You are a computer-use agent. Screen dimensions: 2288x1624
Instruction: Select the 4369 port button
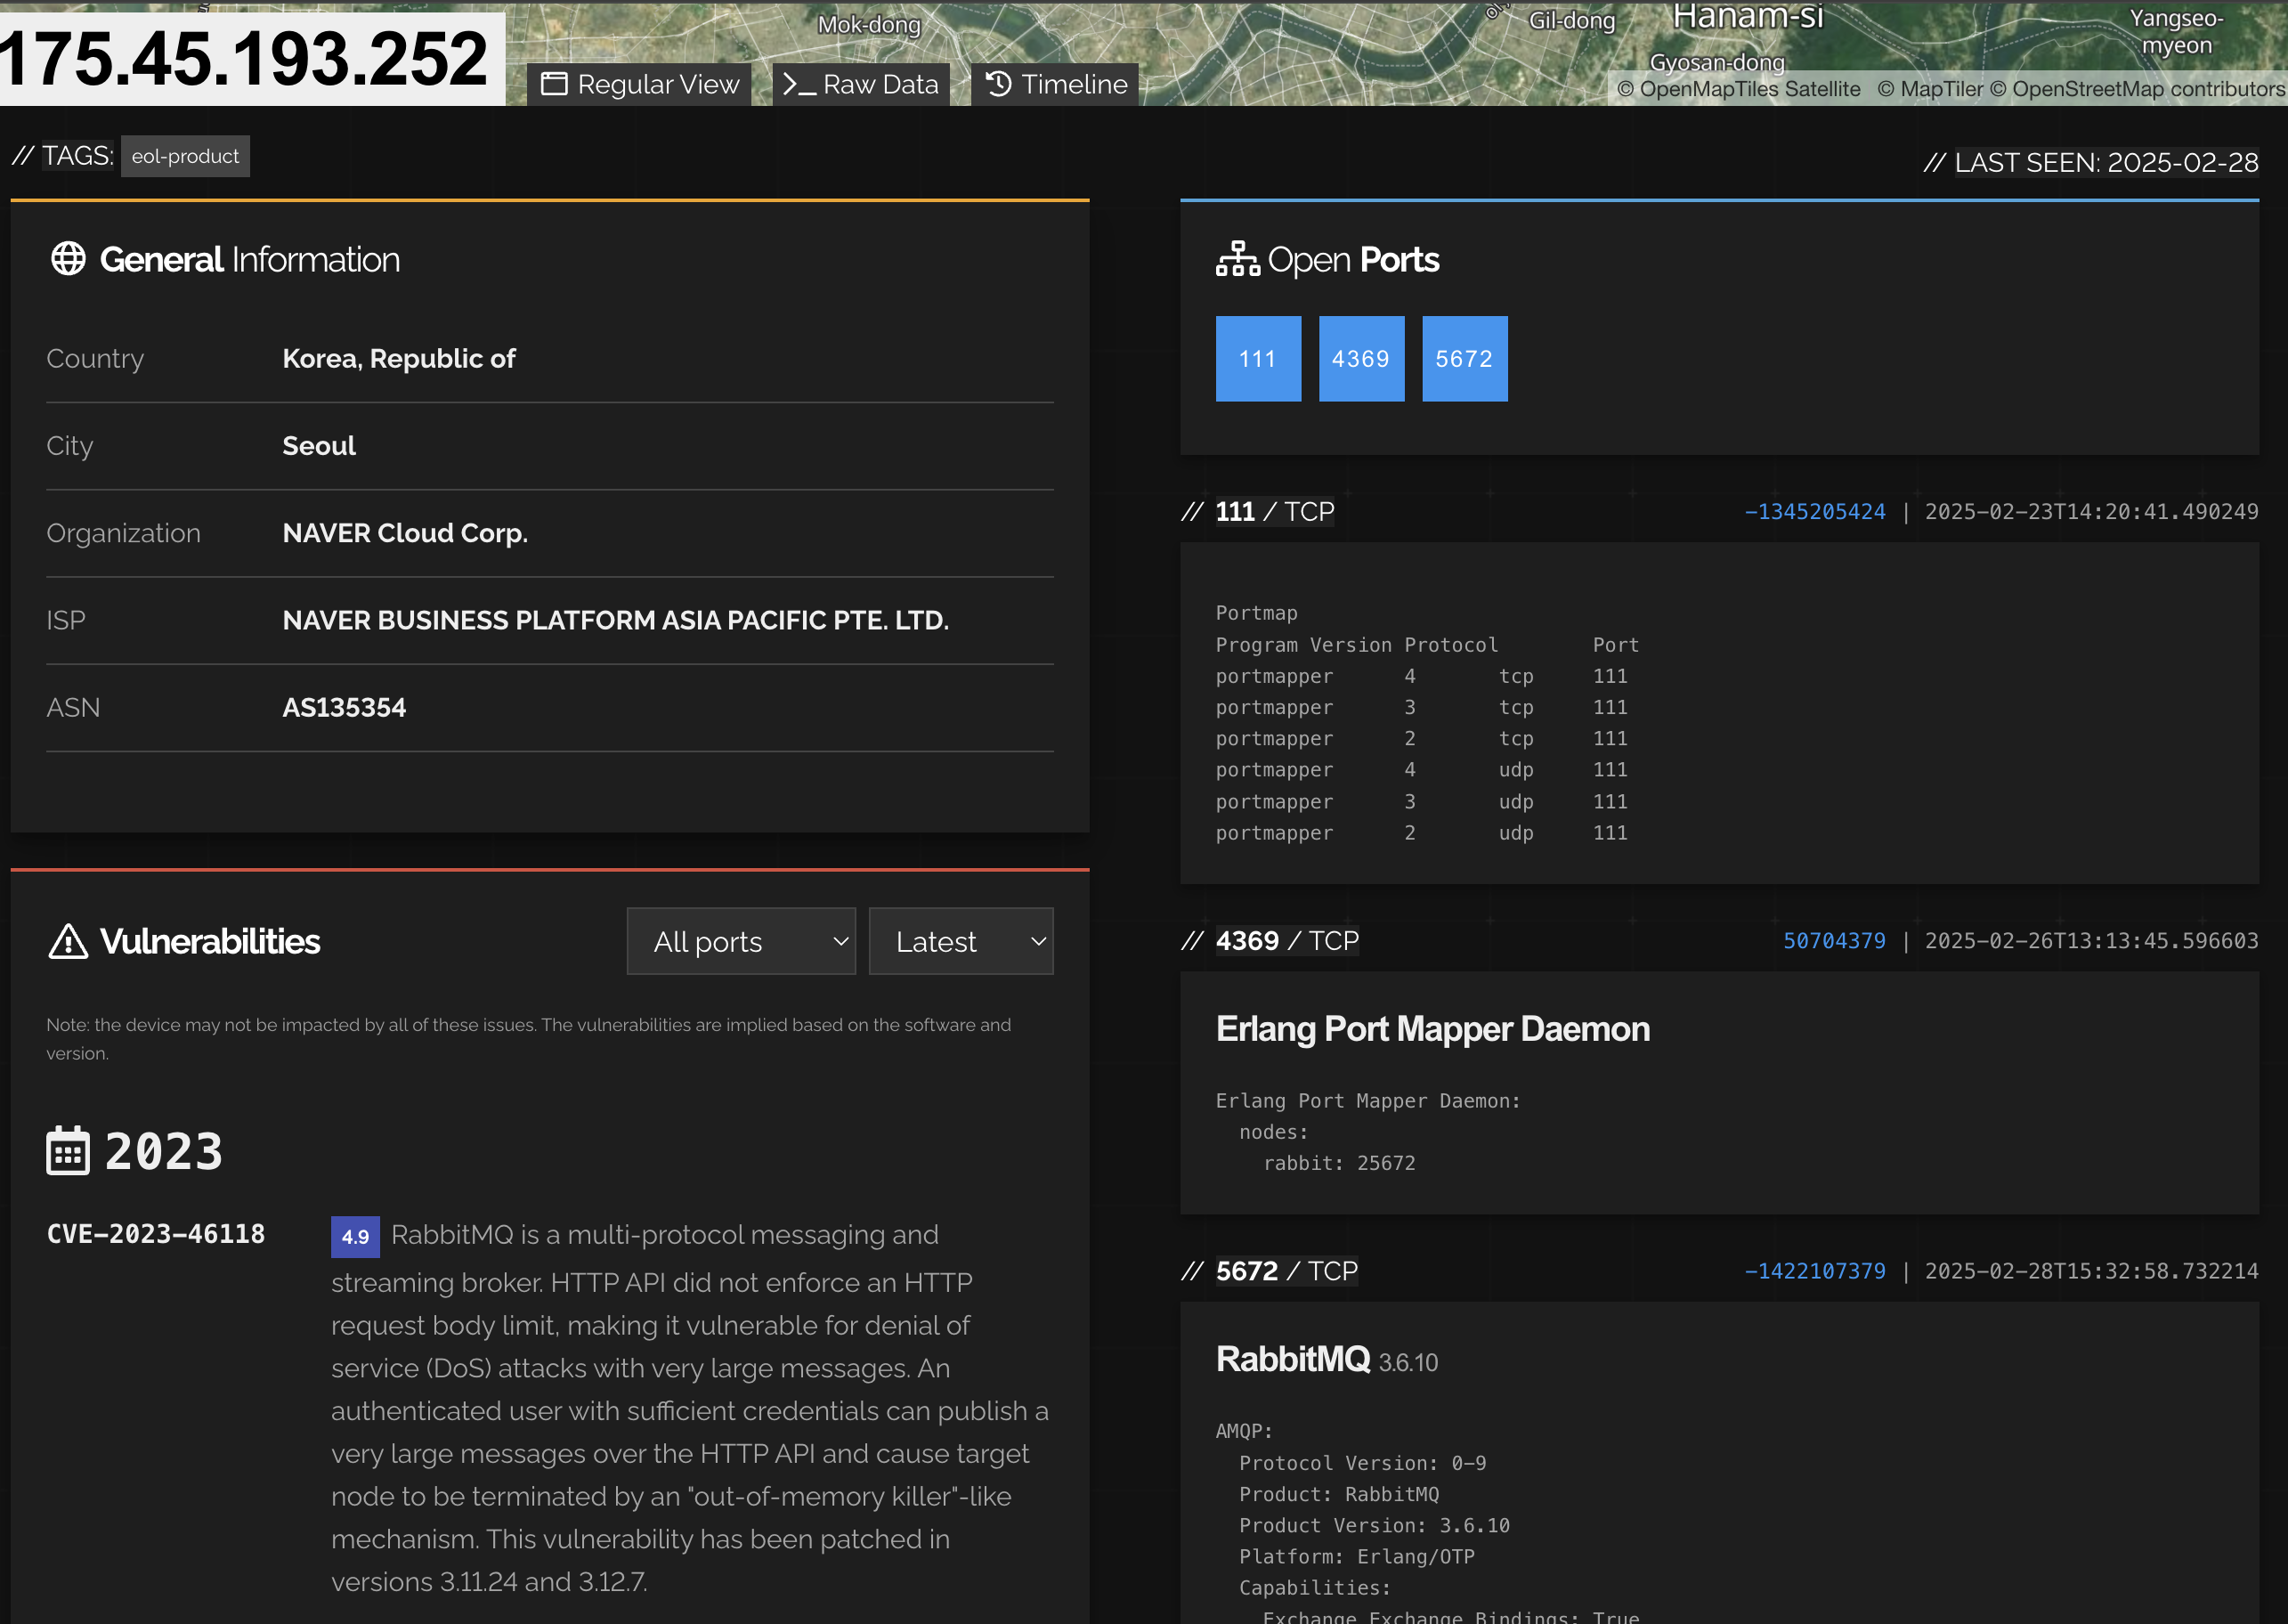pyautogui.click(x=1361, y=359)
